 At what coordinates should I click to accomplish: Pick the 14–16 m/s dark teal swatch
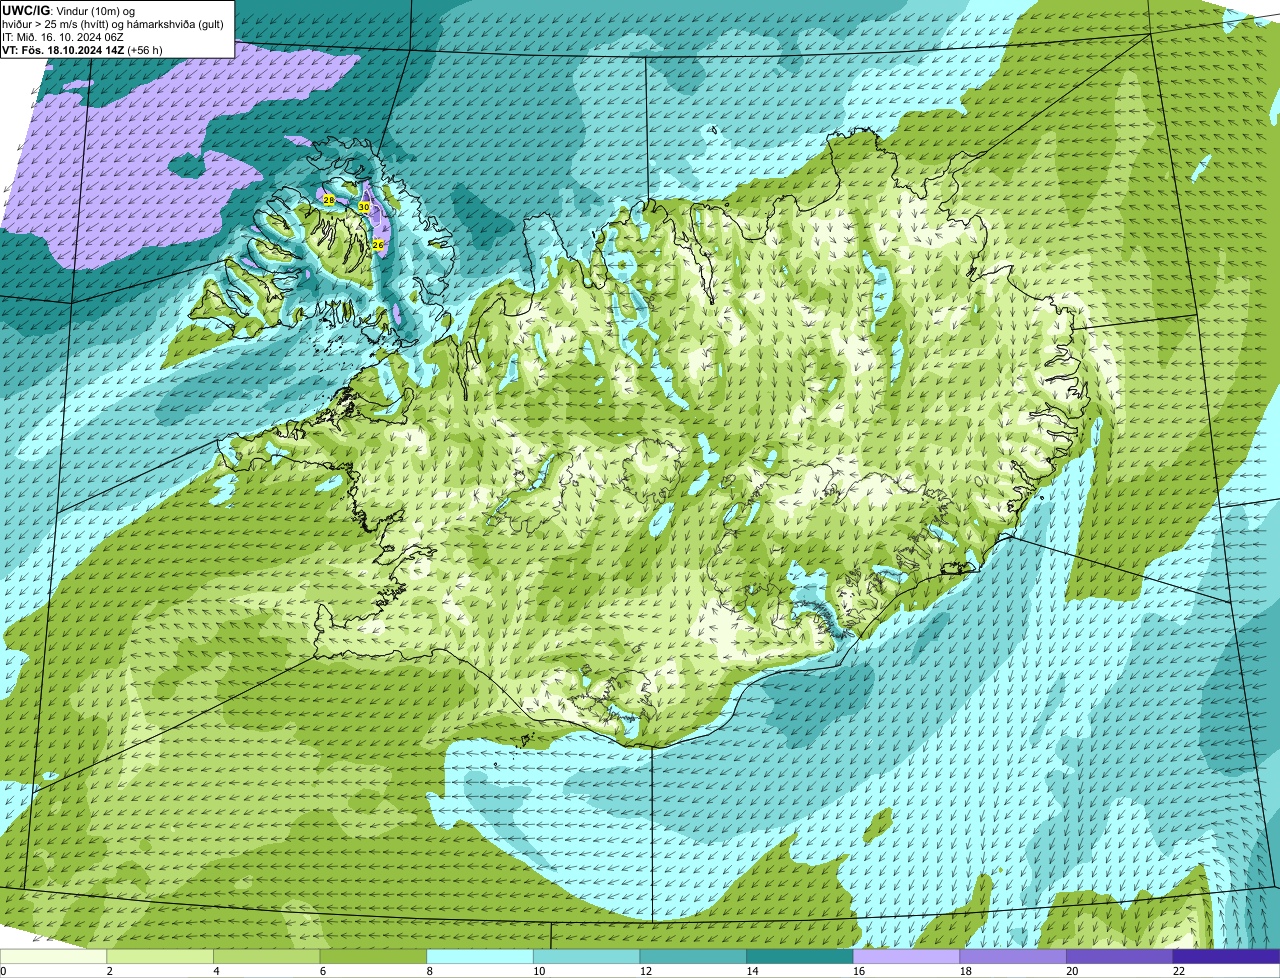(x=800, y=956)
